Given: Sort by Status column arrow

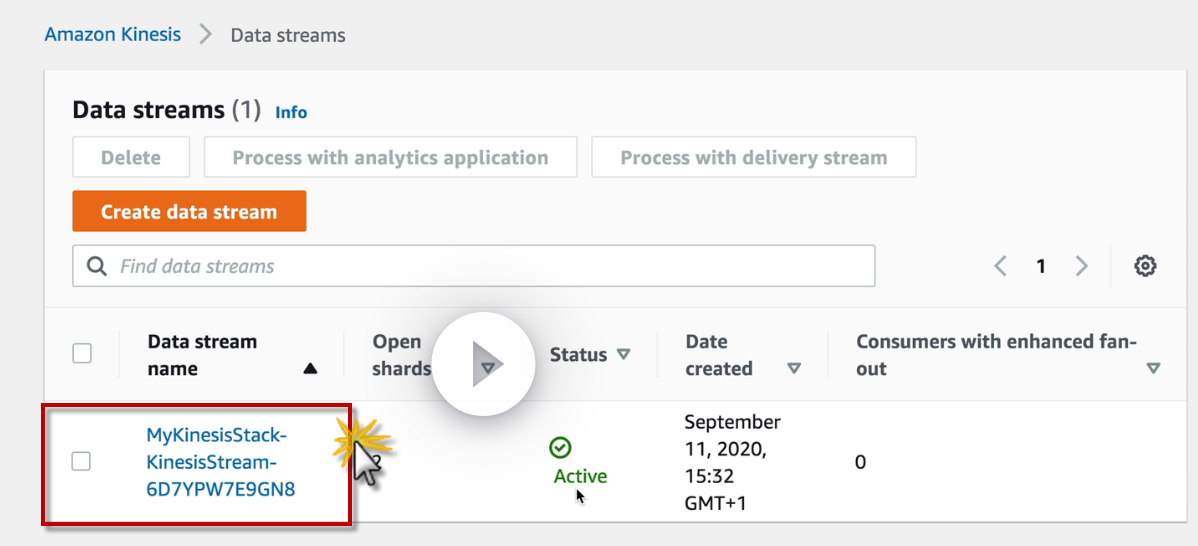Looking at the screenshot, I should (x=624, y=355).
